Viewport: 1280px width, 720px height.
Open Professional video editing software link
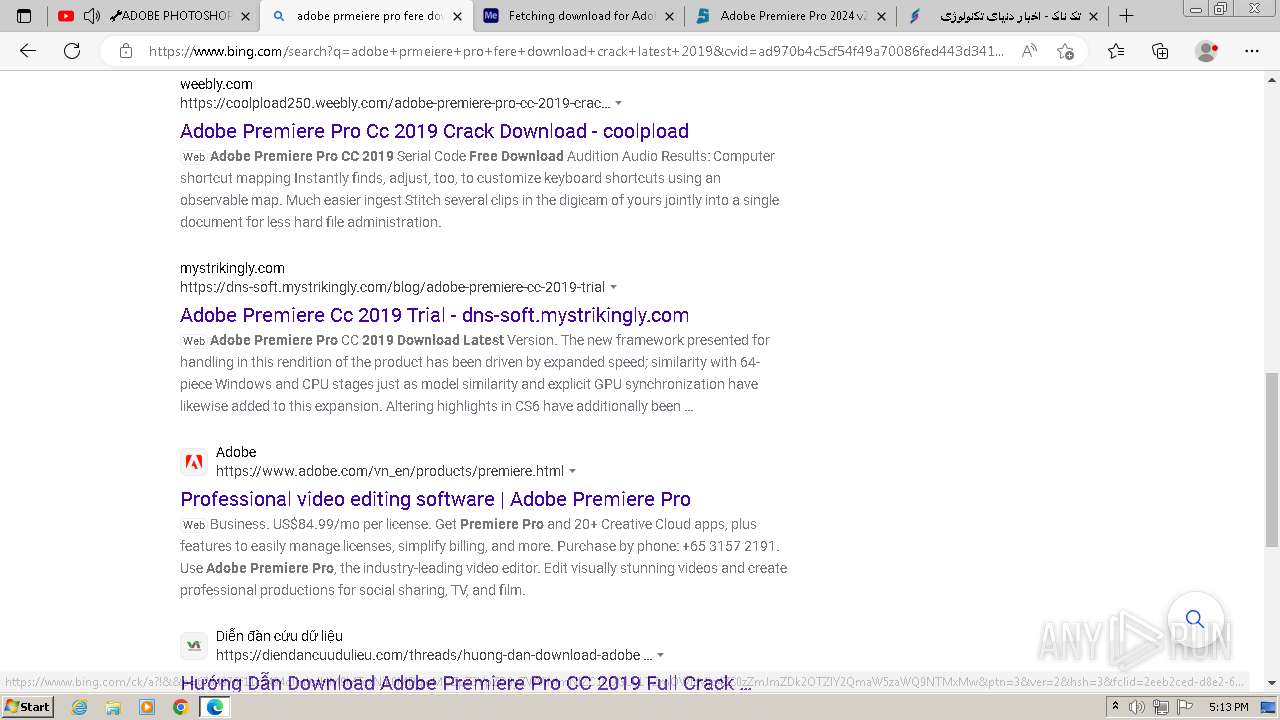click(435, 499)
